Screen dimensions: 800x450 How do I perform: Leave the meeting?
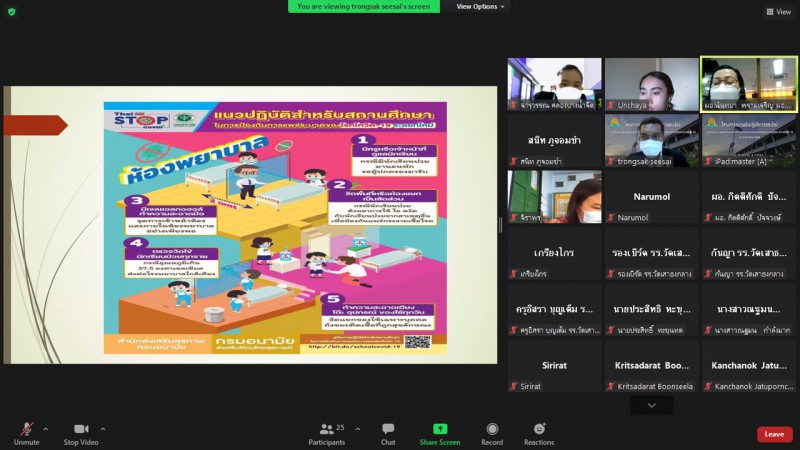(x=774, y=434)
